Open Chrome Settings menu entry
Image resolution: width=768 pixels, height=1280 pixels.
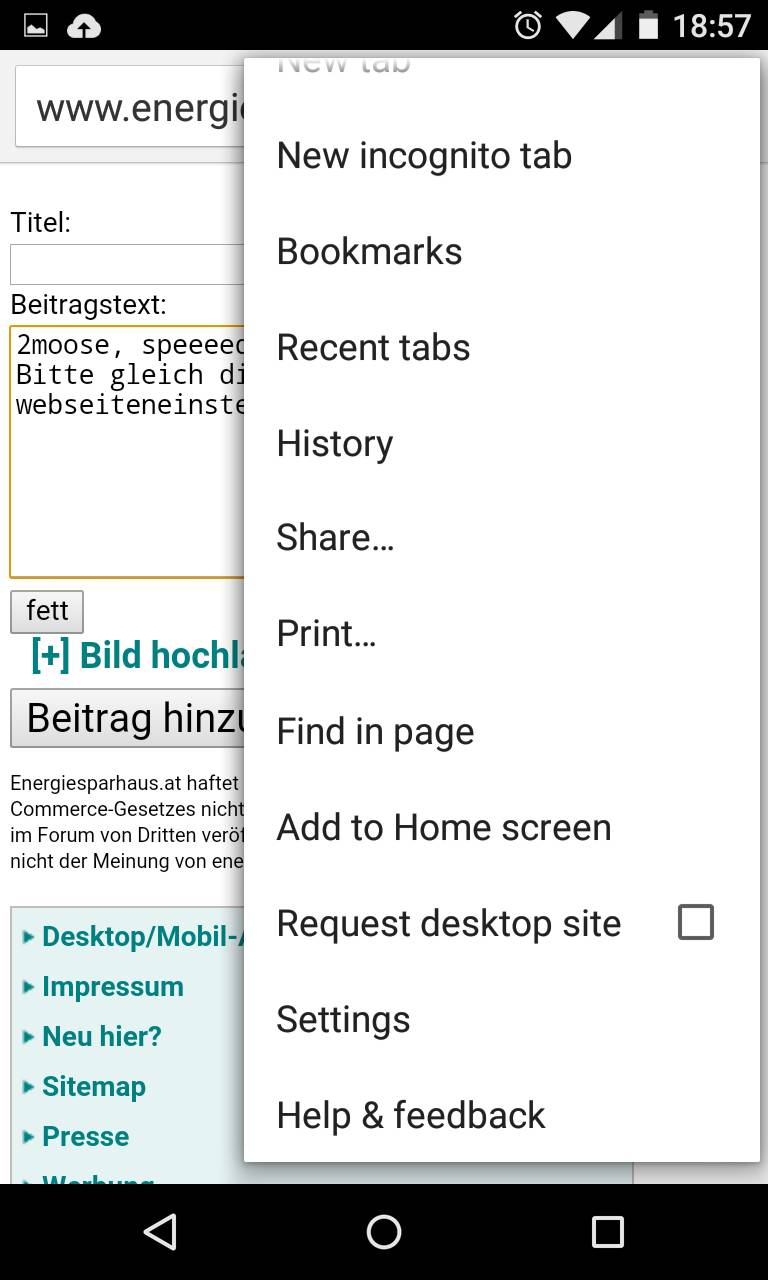click(343, 1019)
